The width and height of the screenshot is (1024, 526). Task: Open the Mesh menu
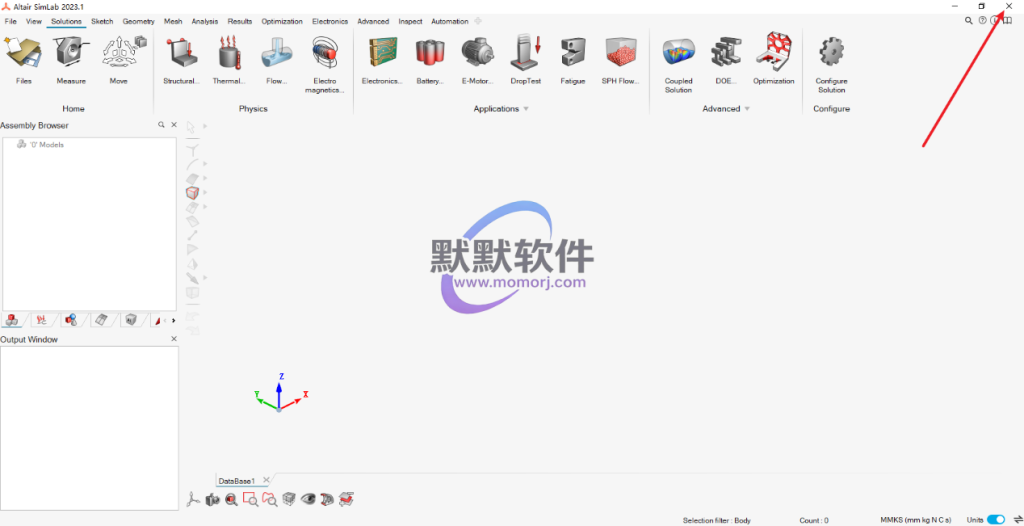pyautogui.click(x=173, y=21)
